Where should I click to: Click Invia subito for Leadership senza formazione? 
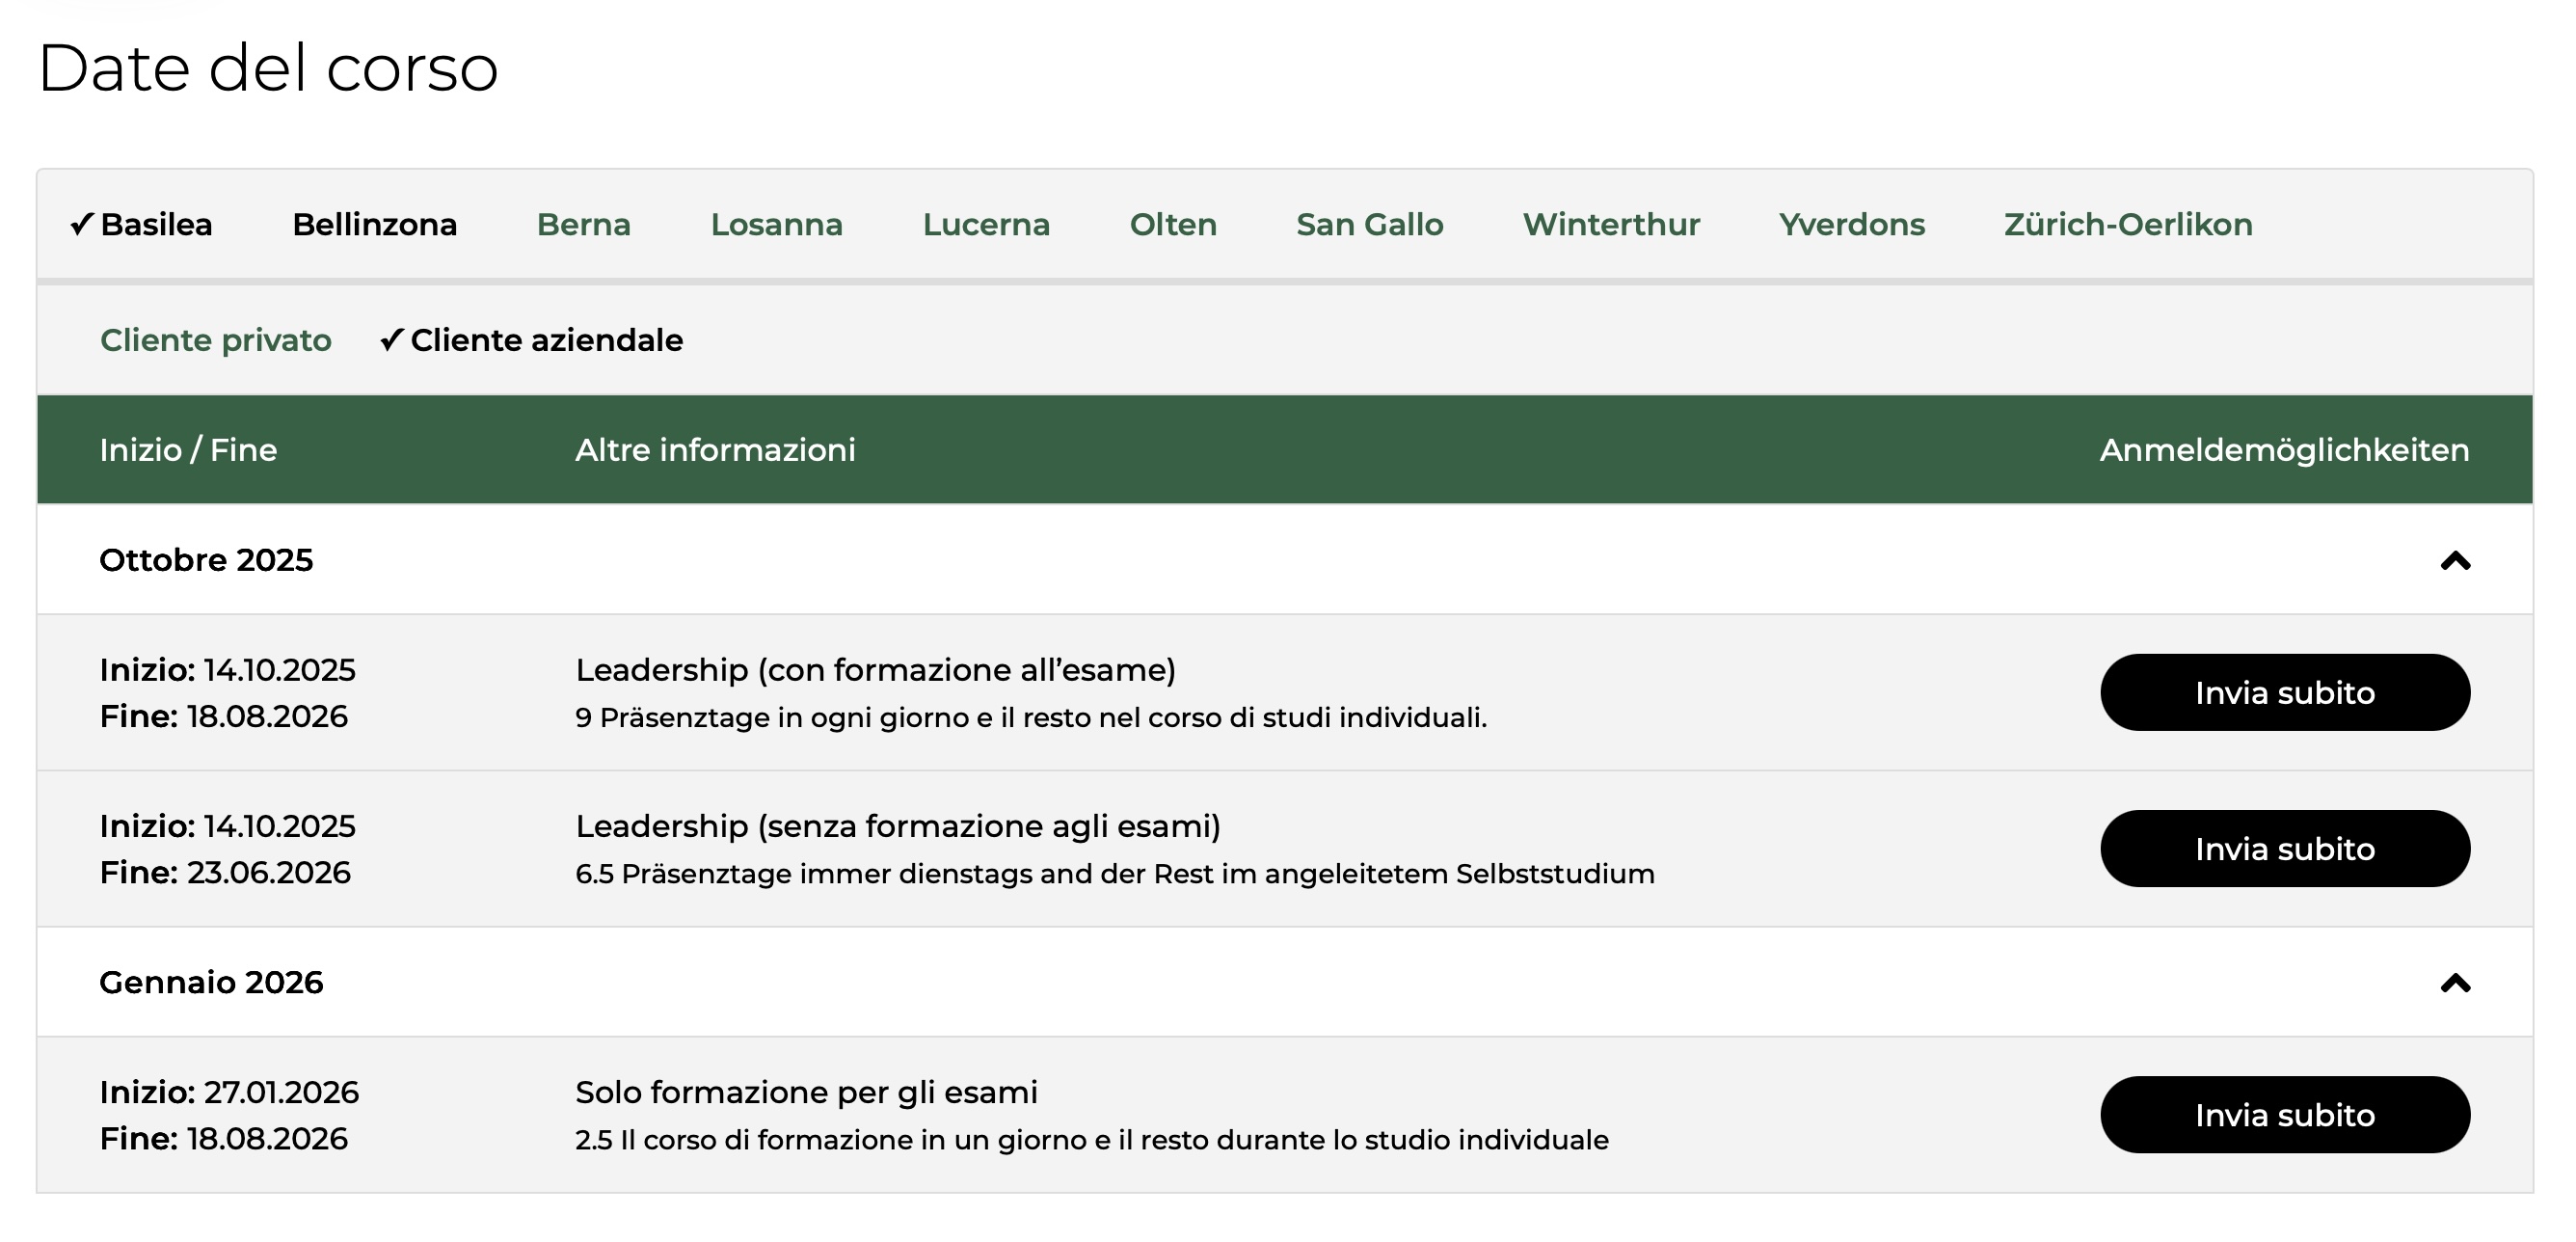2285,848
